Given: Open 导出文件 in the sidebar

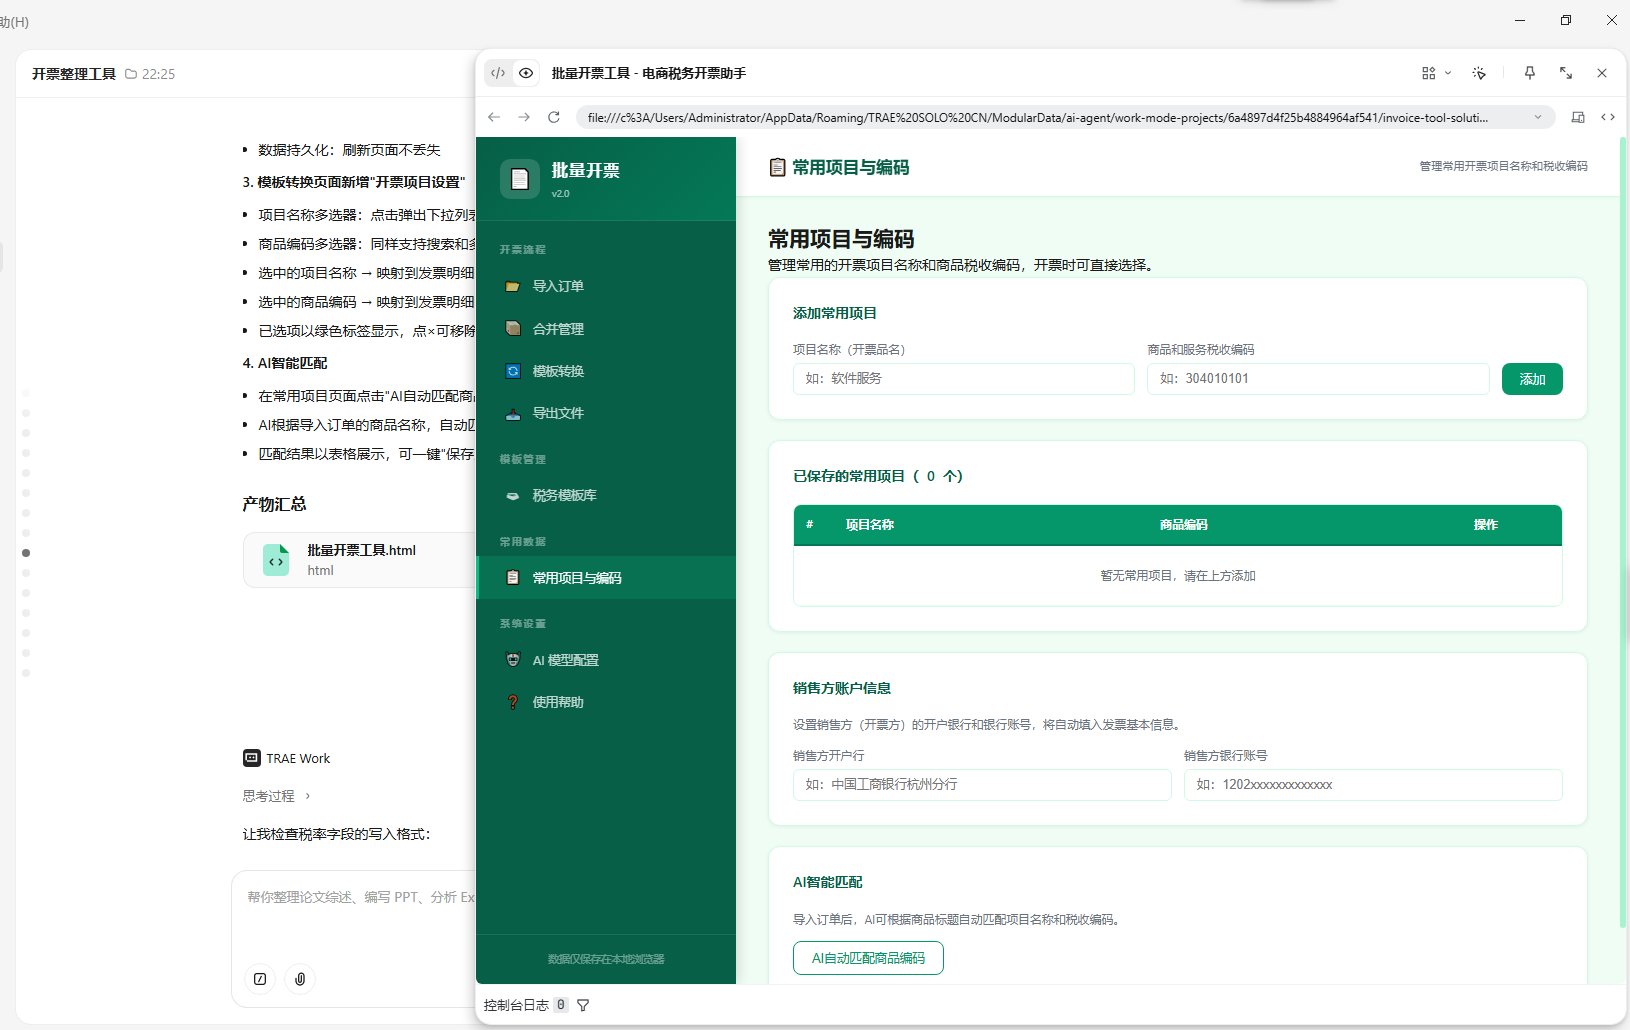Looking at the screenshot, I should click(x=606, y=413).
